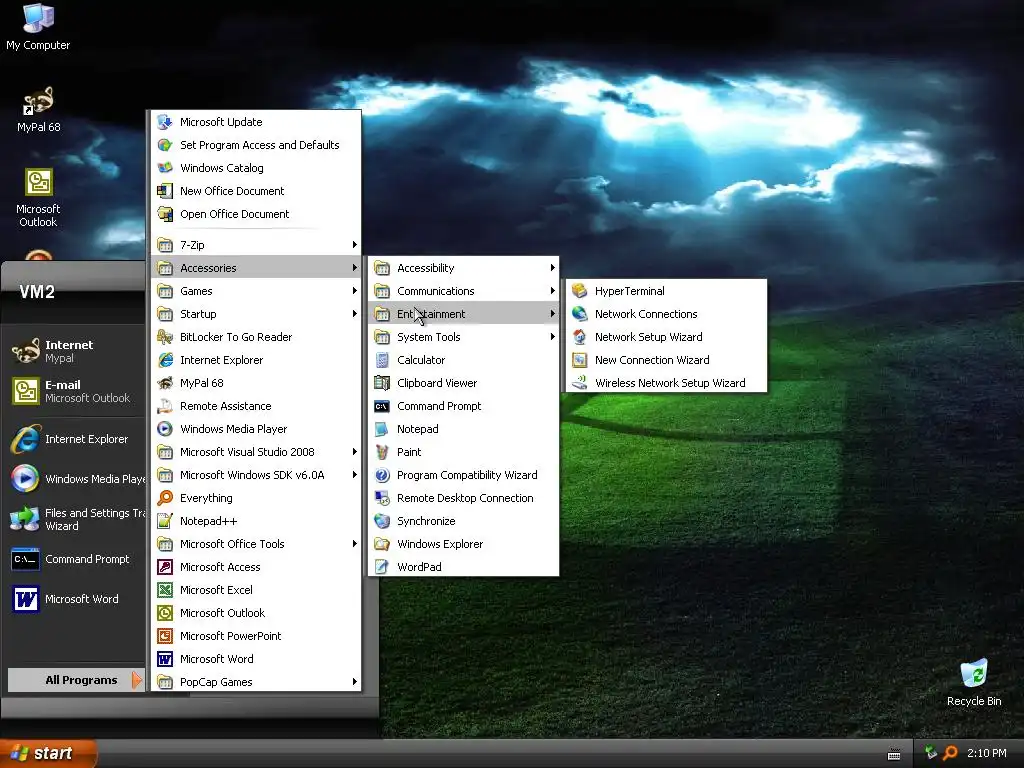Open WordPad

464,567
